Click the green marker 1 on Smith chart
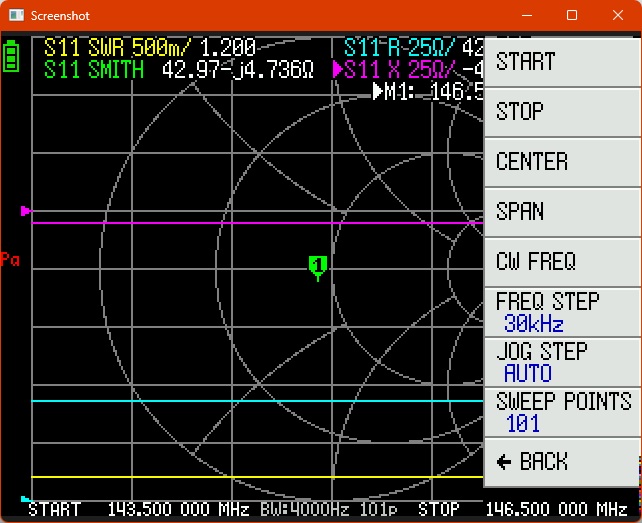642x523 pixels. (318, 265)
